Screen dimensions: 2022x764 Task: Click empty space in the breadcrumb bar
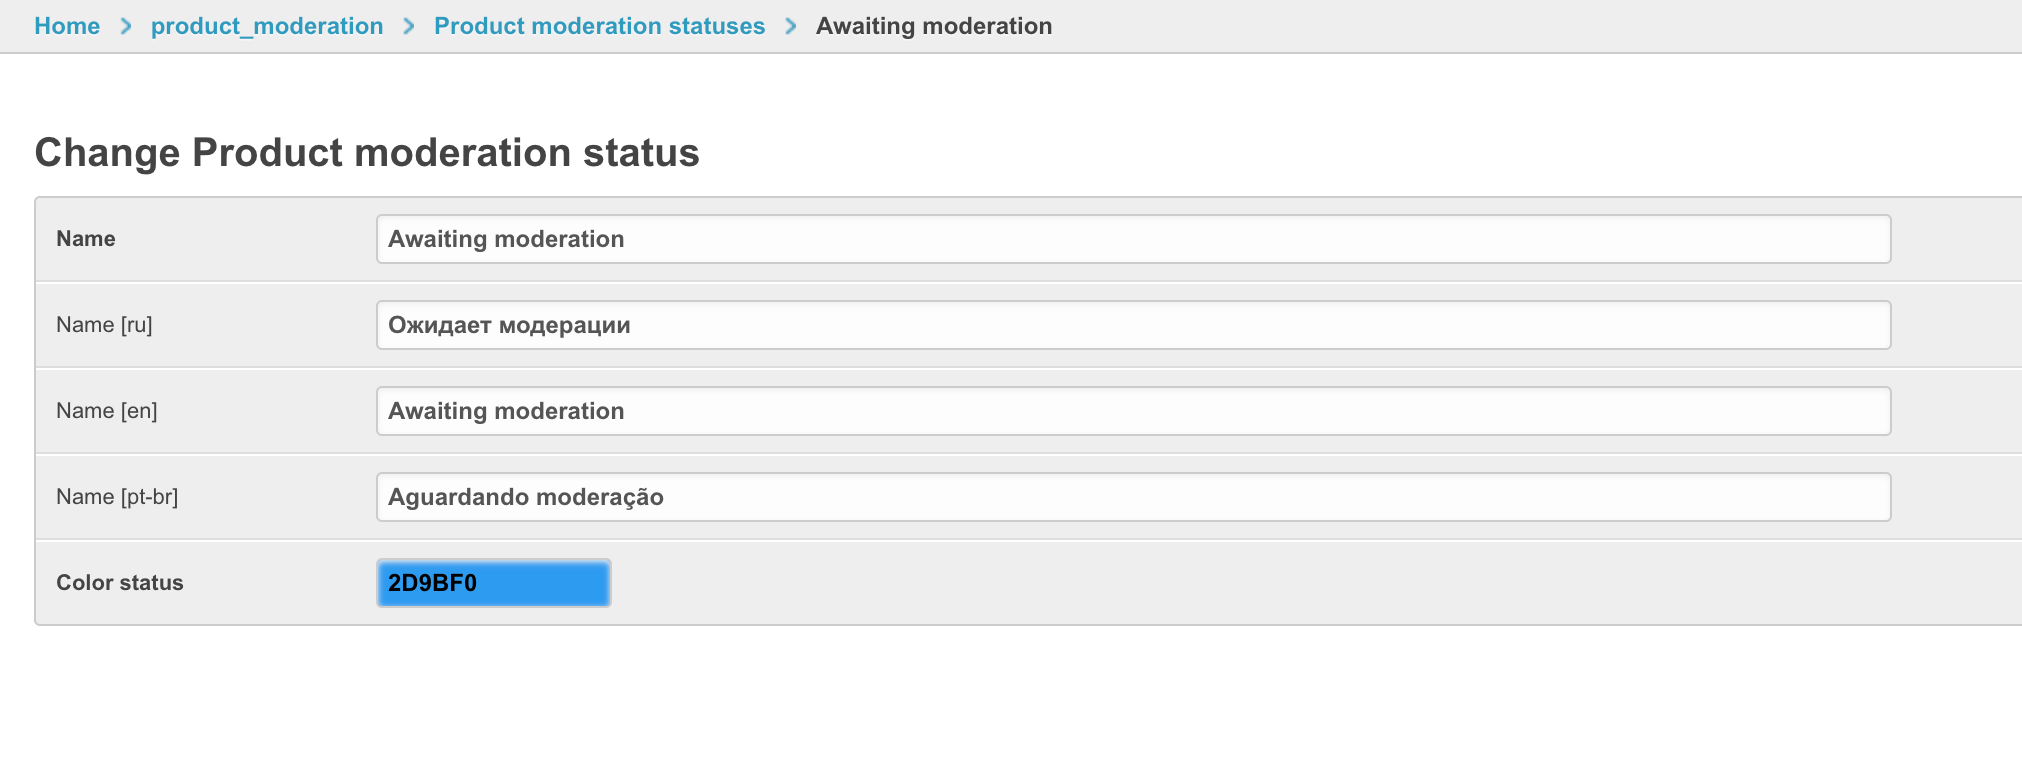[x=1500, y=26]
